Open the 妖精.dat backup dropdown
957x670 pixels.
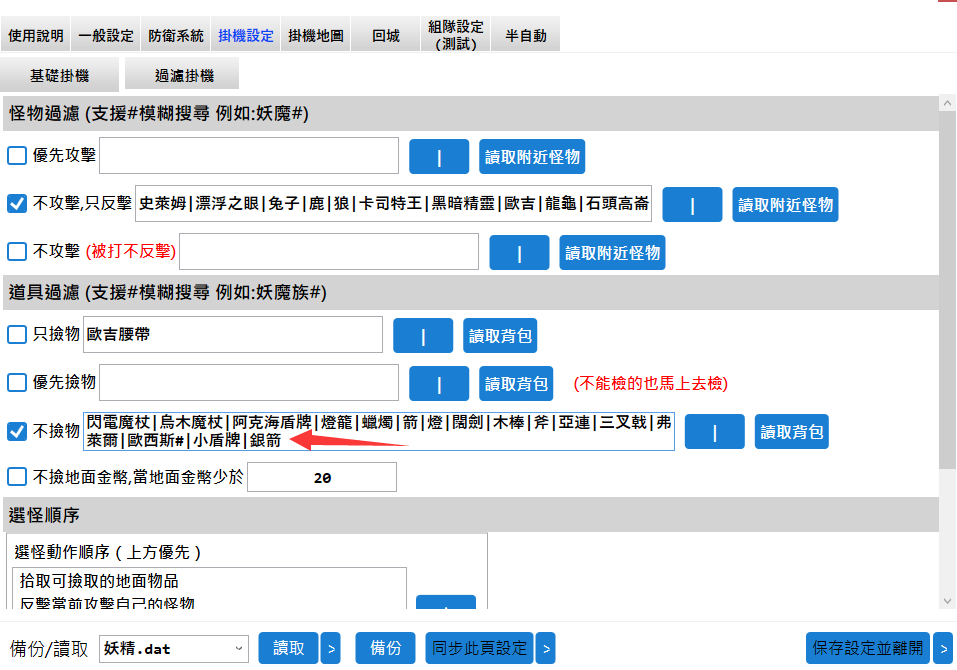pos(174,649)
